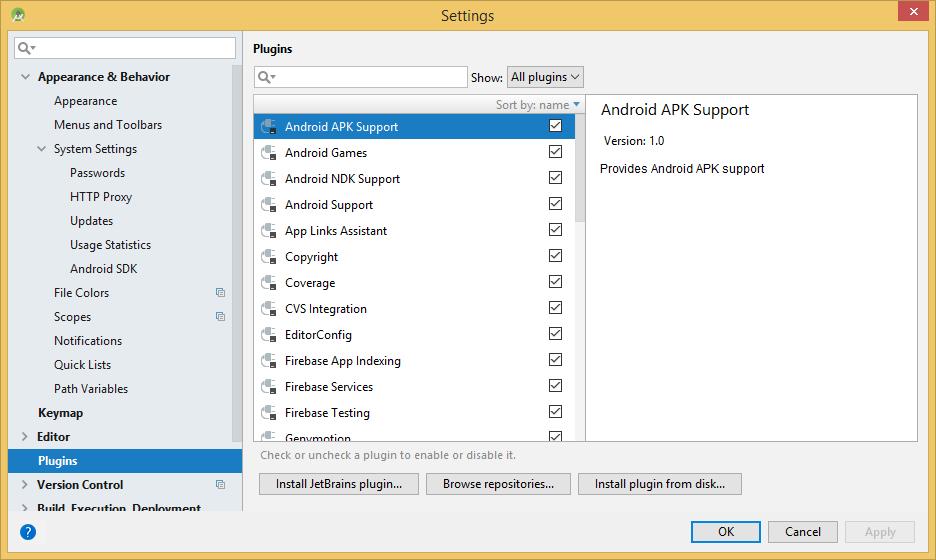936x560 pixels.
Task: Select Updates in the settings tree
Action: coord(91,221)
